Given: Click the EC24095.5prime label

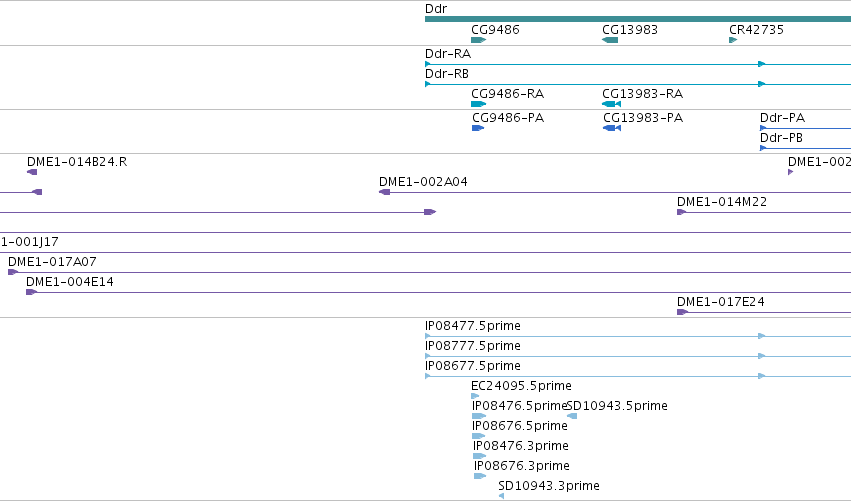Looking at the screenshot, I should coord(522,386).
